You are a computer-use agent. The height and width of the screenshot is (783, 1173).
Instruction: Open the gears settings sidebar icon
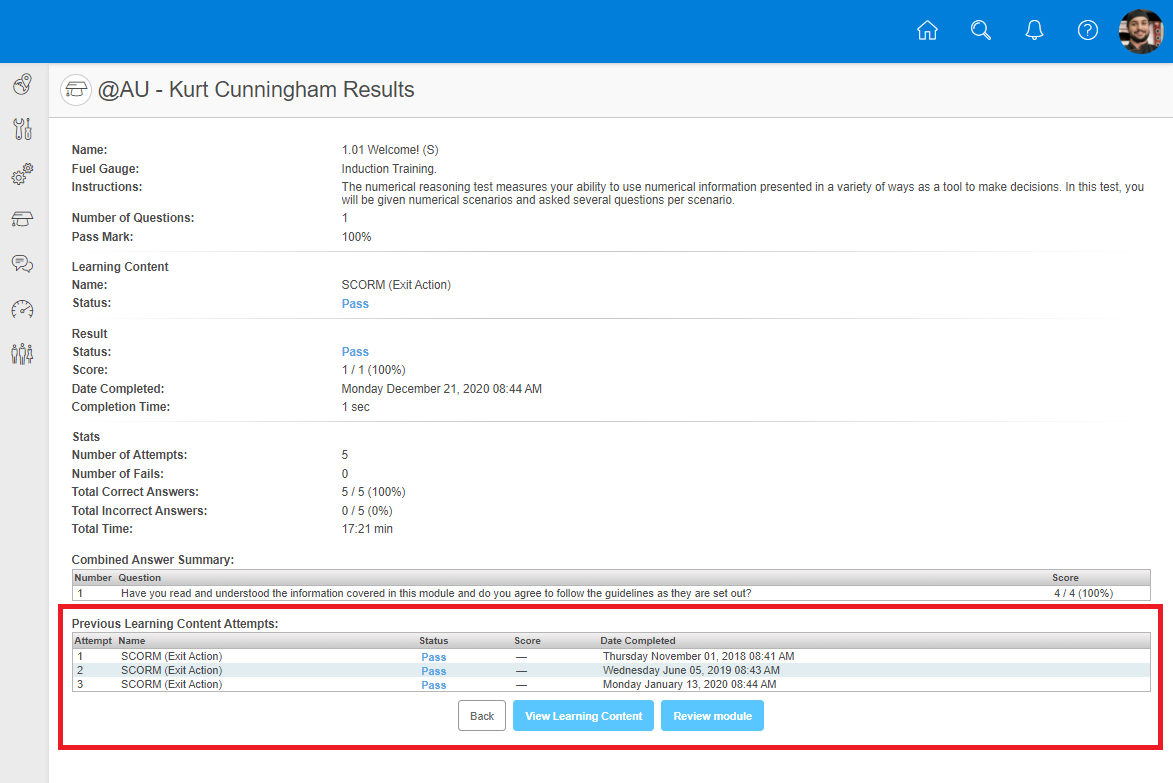(x=23, y=174)
